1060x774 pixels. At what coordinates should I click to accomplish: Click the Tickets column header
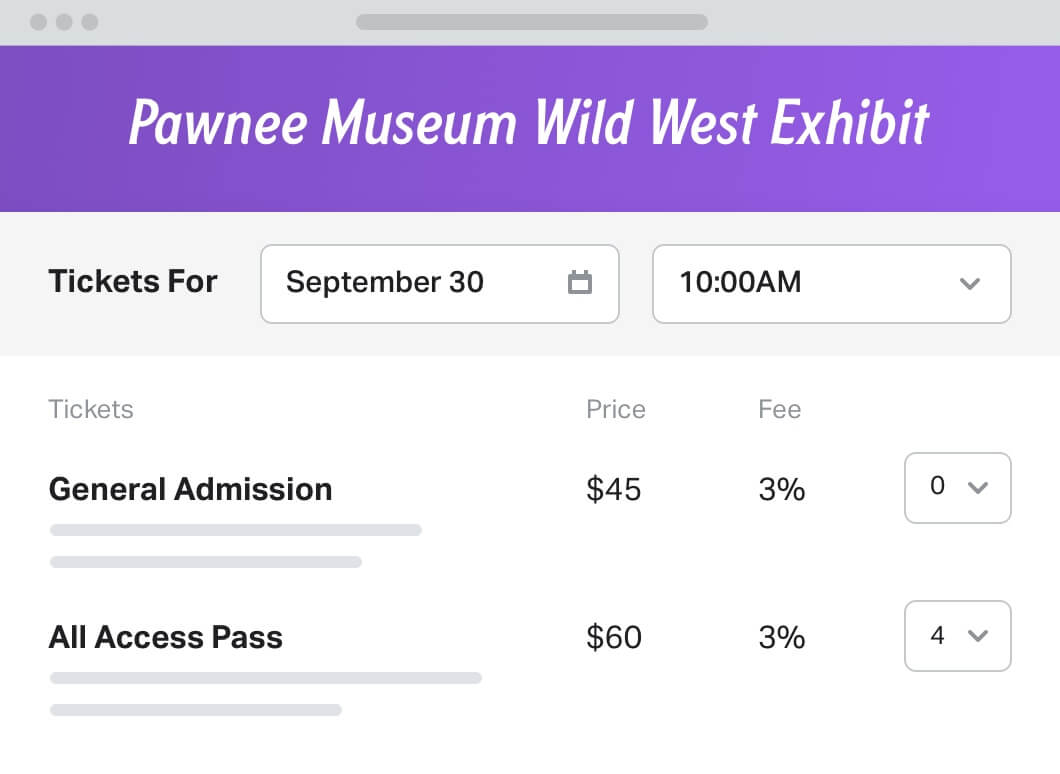90,409
